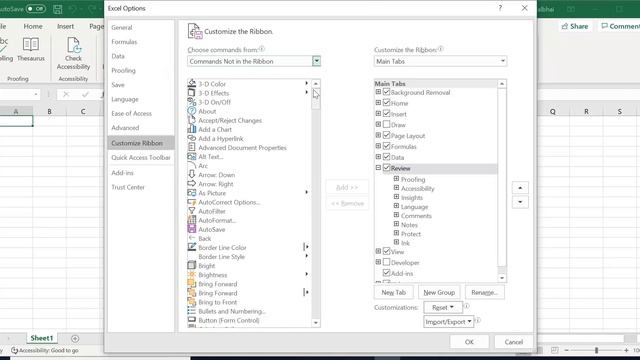This screenshot has width=640, height=360.
Task: Pick the As Picture command icon
Action: (x=191, y=193)
